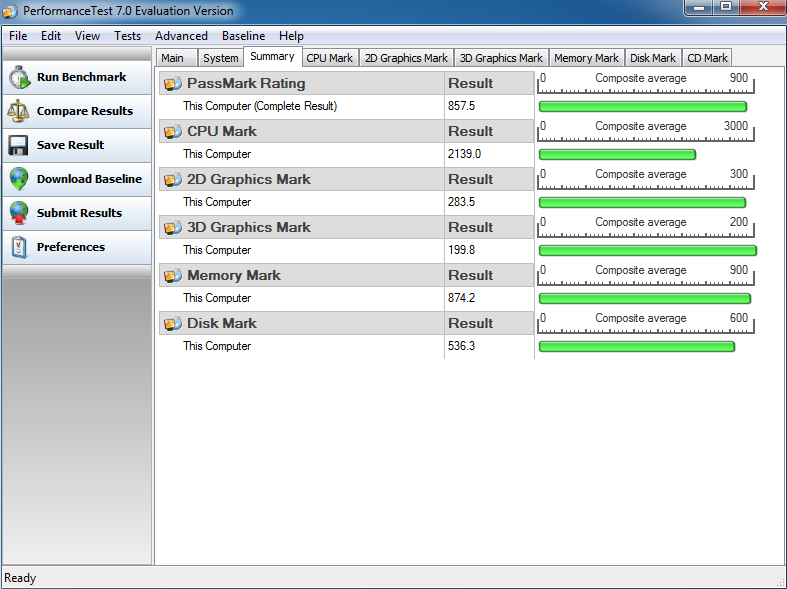Click the Submit Results button label

(x=79, y=213)
